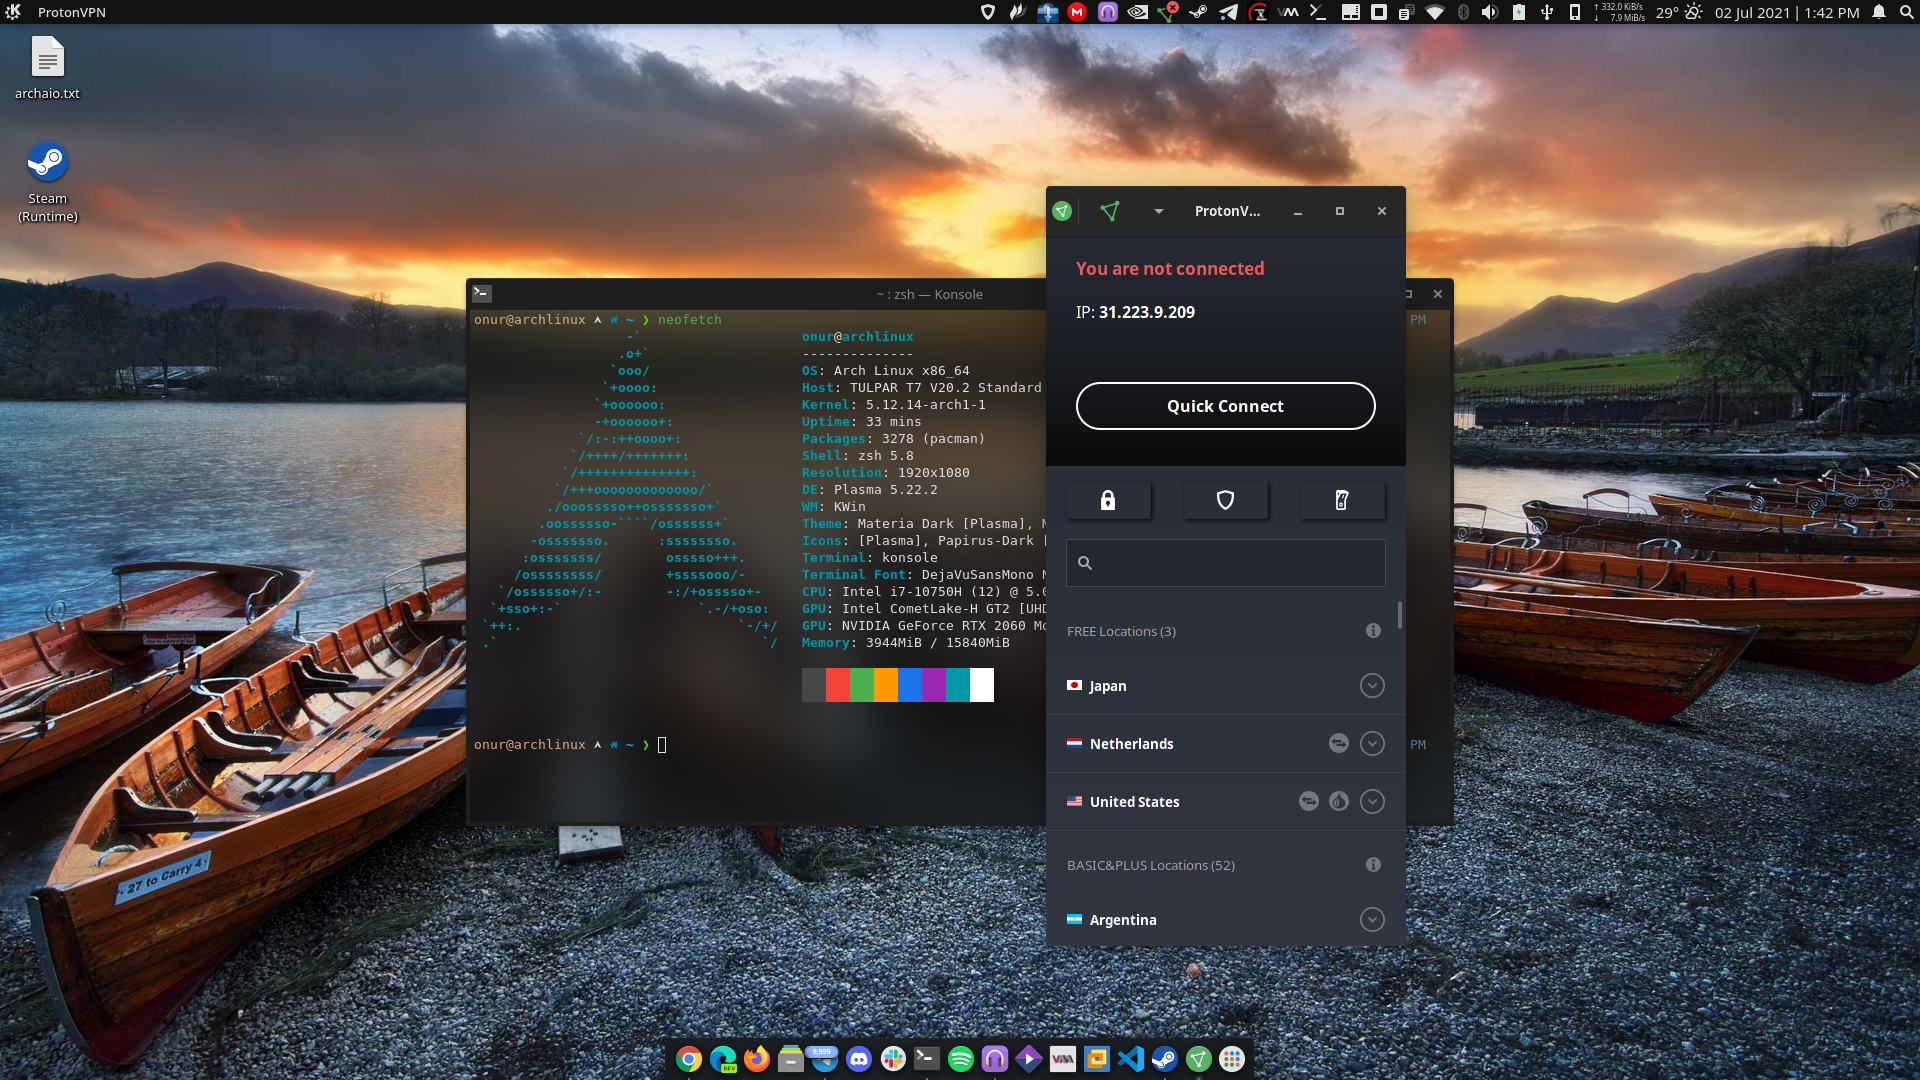Click P2P icon on Netherlands row
1920x1080 pixels.
tap(1338, 744)
